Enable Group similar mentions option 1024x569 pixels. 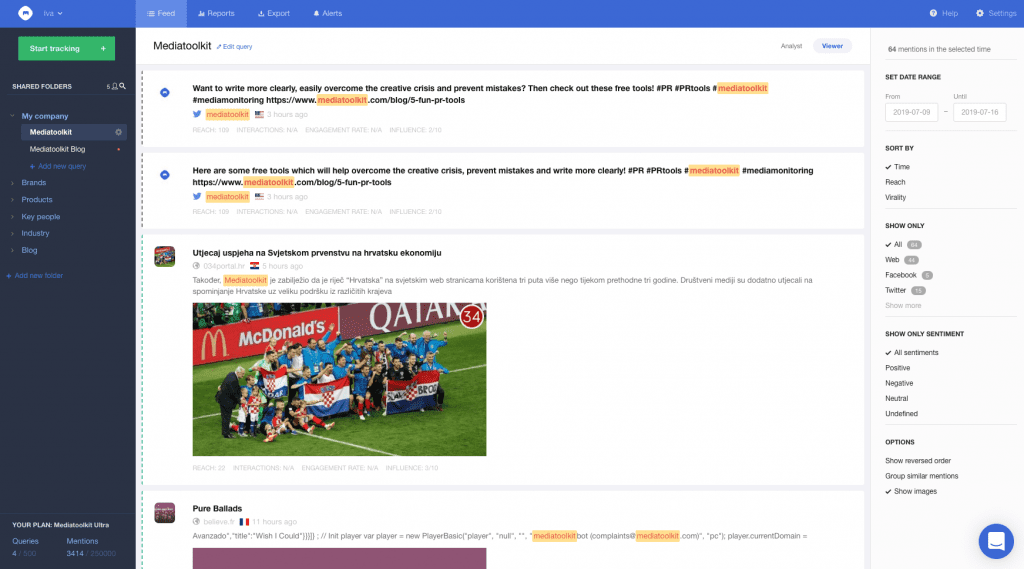[x=921, y=476]
